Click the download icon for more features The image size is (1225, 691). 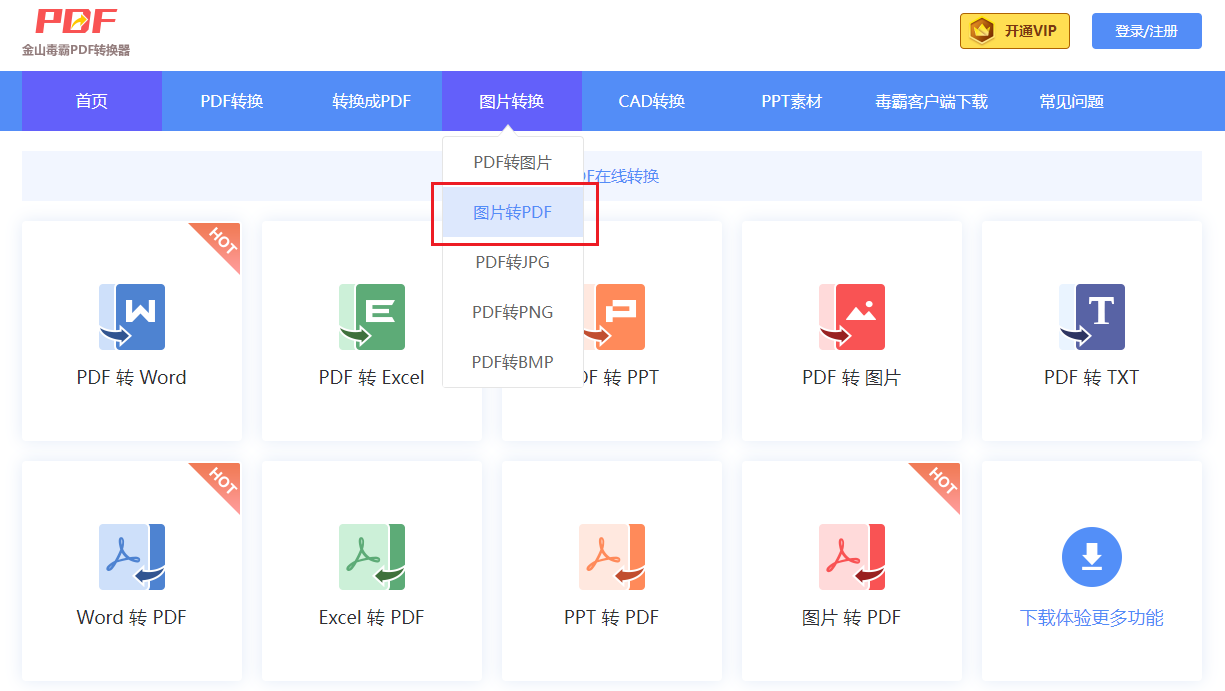pyautogui.click(x=1091, y=557)
